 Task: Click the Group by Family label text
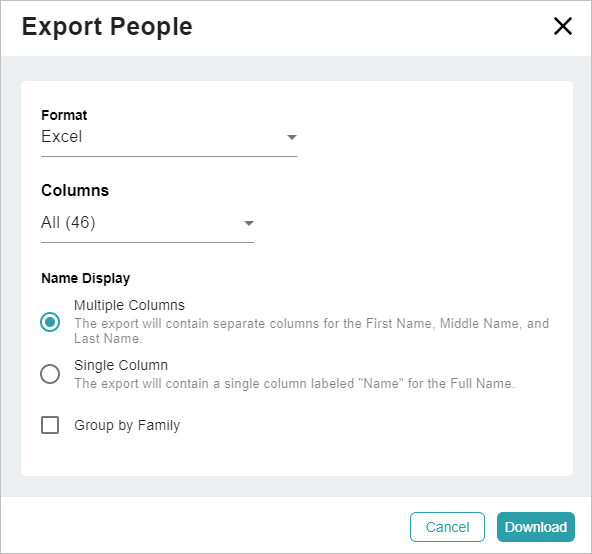pyautogui.click(x=127, y=425)
